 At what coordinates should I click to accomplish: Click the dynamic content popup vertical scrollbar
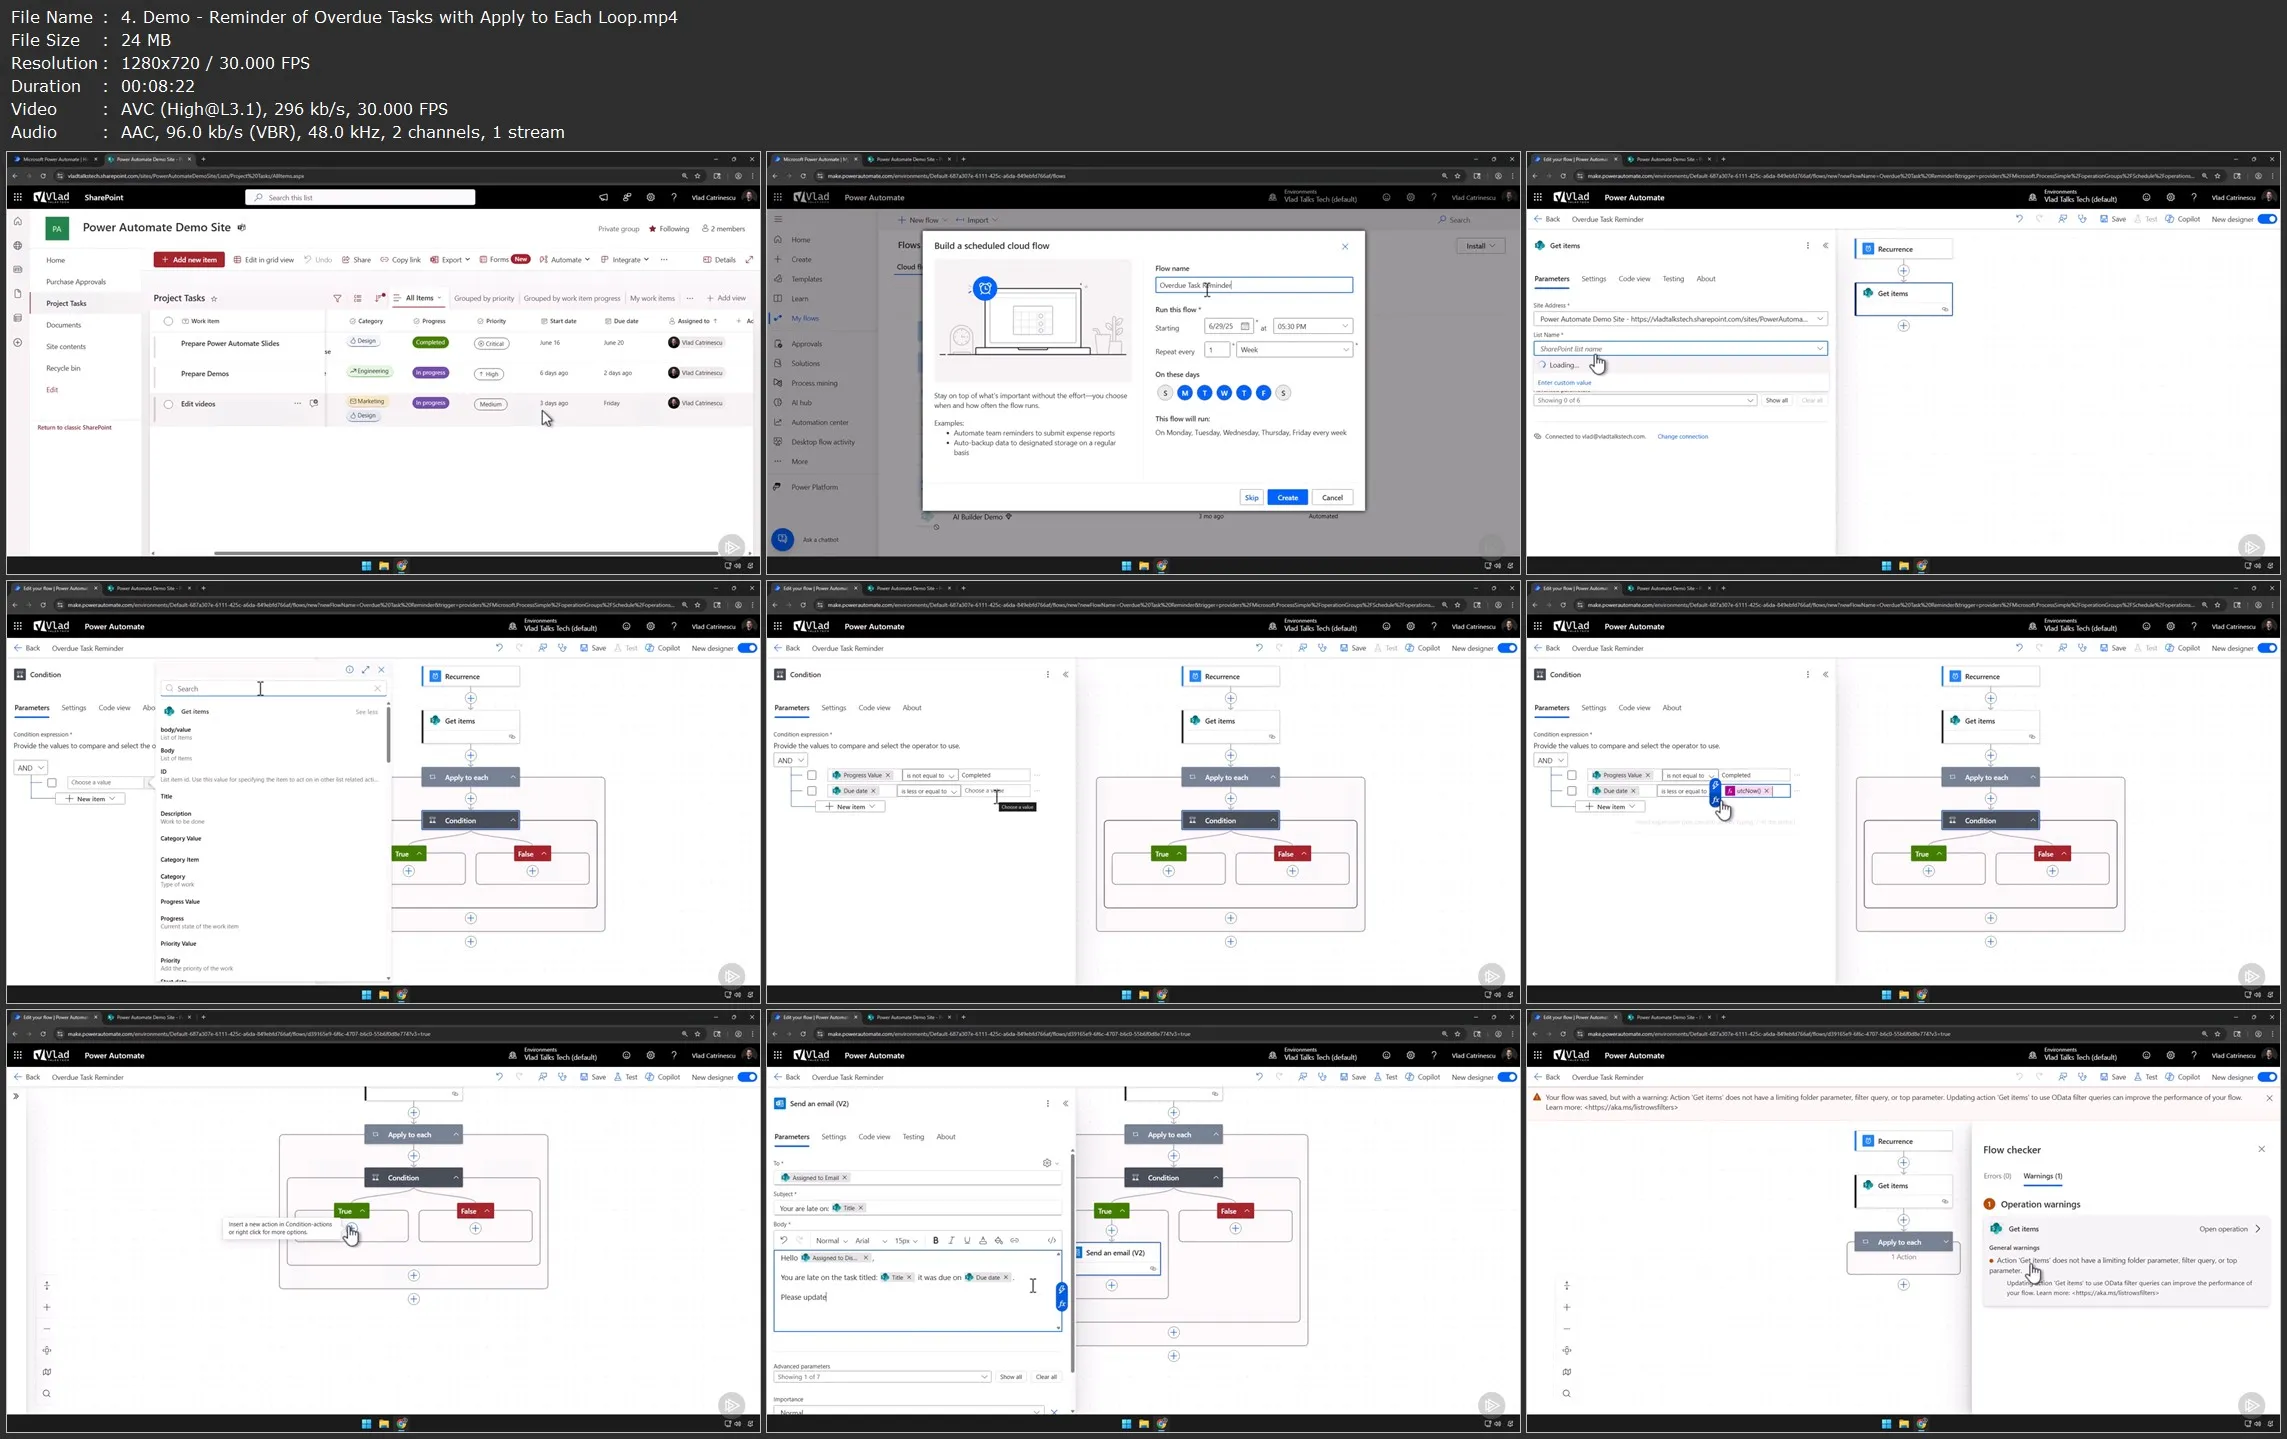tap(388, 734)
